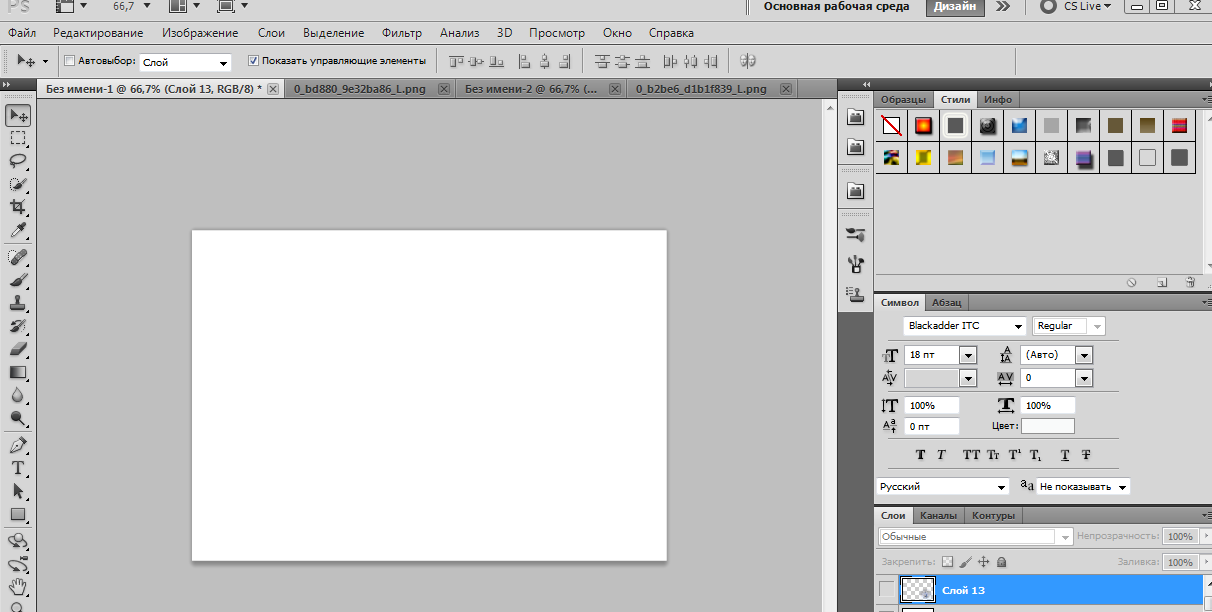
Task: Toggle visibility of Слой 13 layer
Action: 886,589
